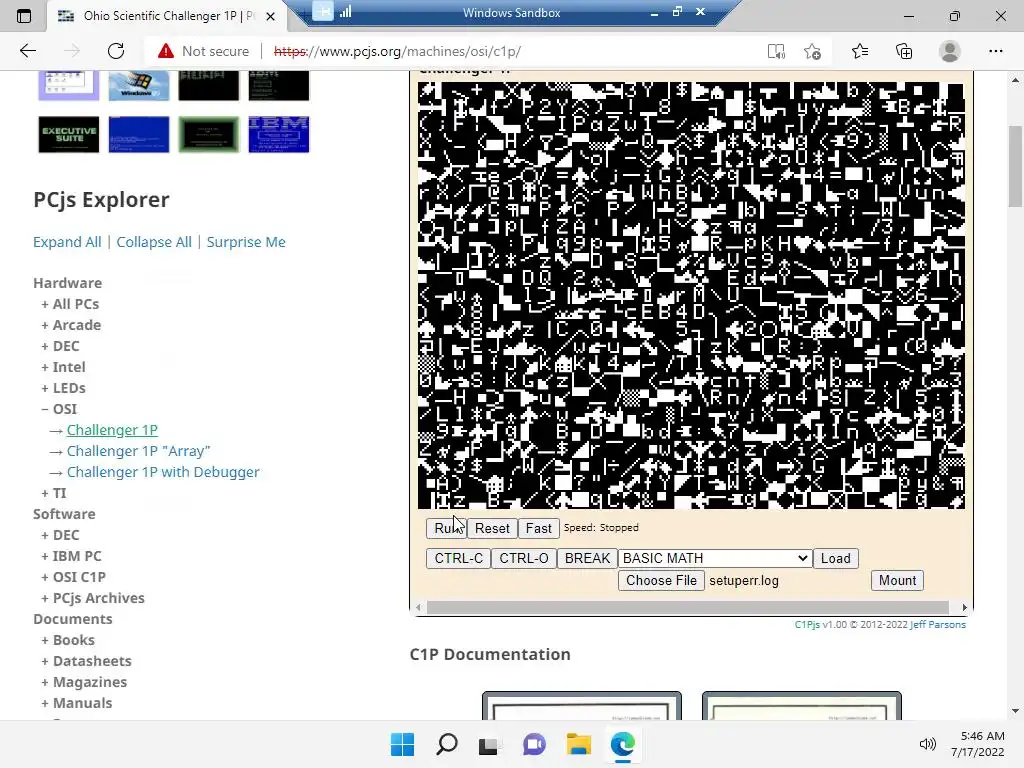1024x768 pixels.
Task: Expand the IBM PC software node
Action: 71,556
